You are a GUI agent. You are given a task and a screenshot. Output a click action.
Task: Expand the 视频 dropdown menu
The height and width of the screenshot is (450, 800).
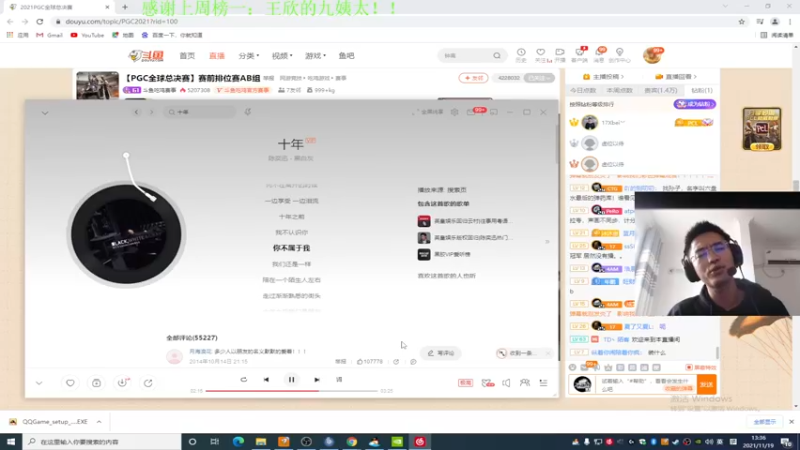(282, 56)
